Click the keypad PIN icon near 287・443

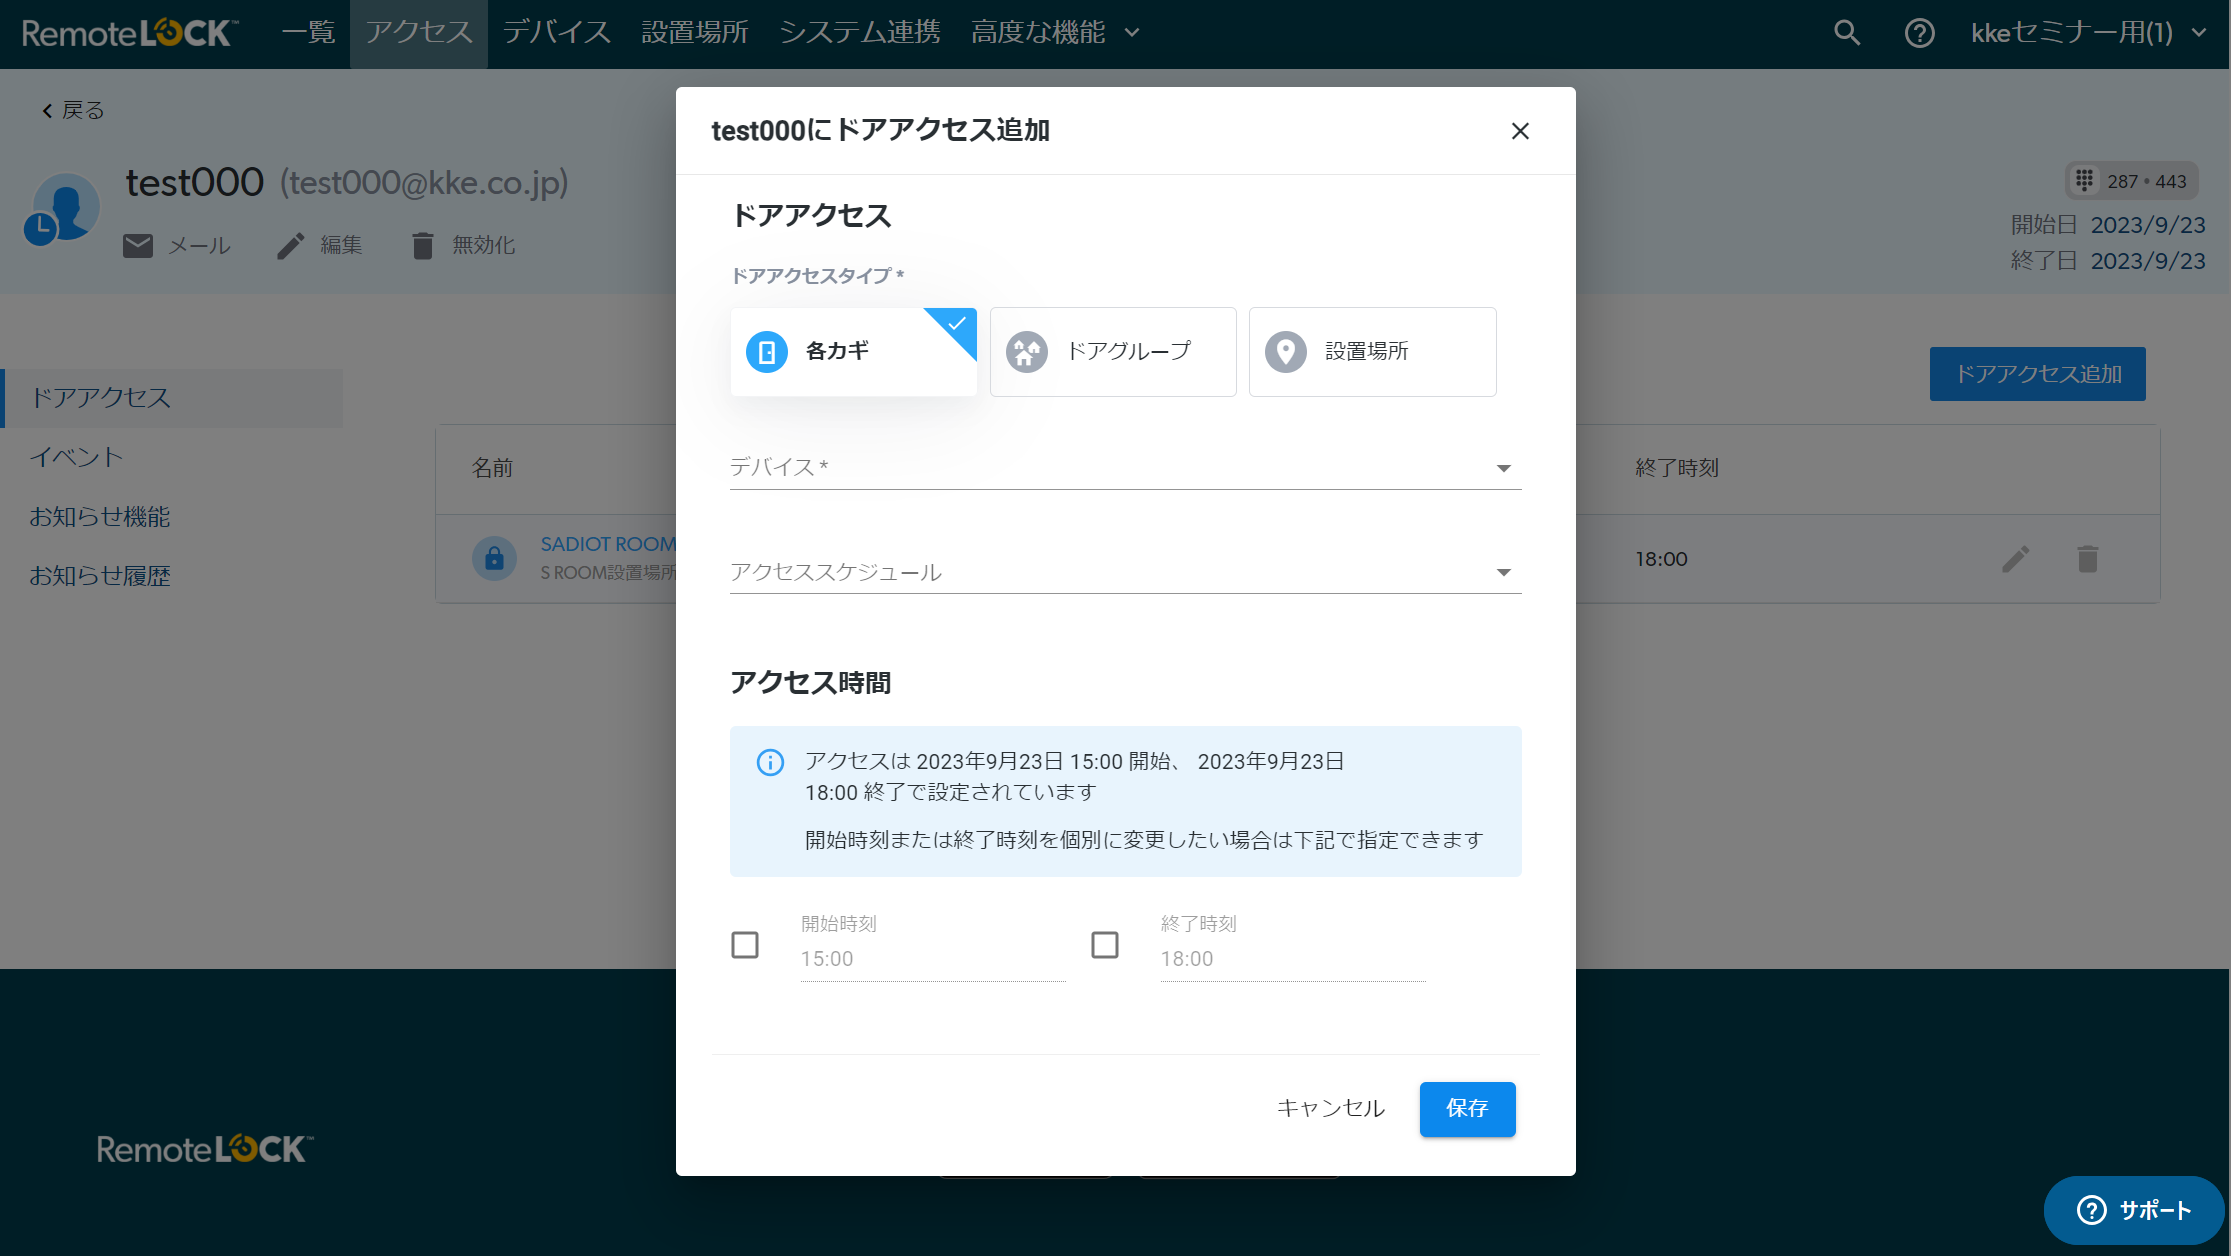click(x=2084, y=180)
